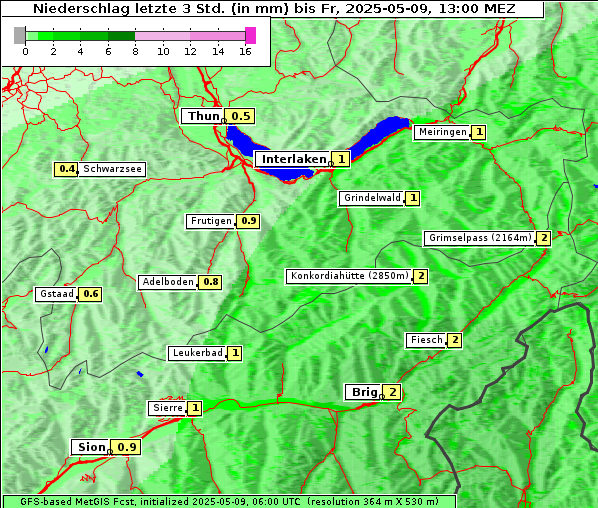The image size is (598, 508).
Task: Click the map title bar text
Action: [274, 8]
